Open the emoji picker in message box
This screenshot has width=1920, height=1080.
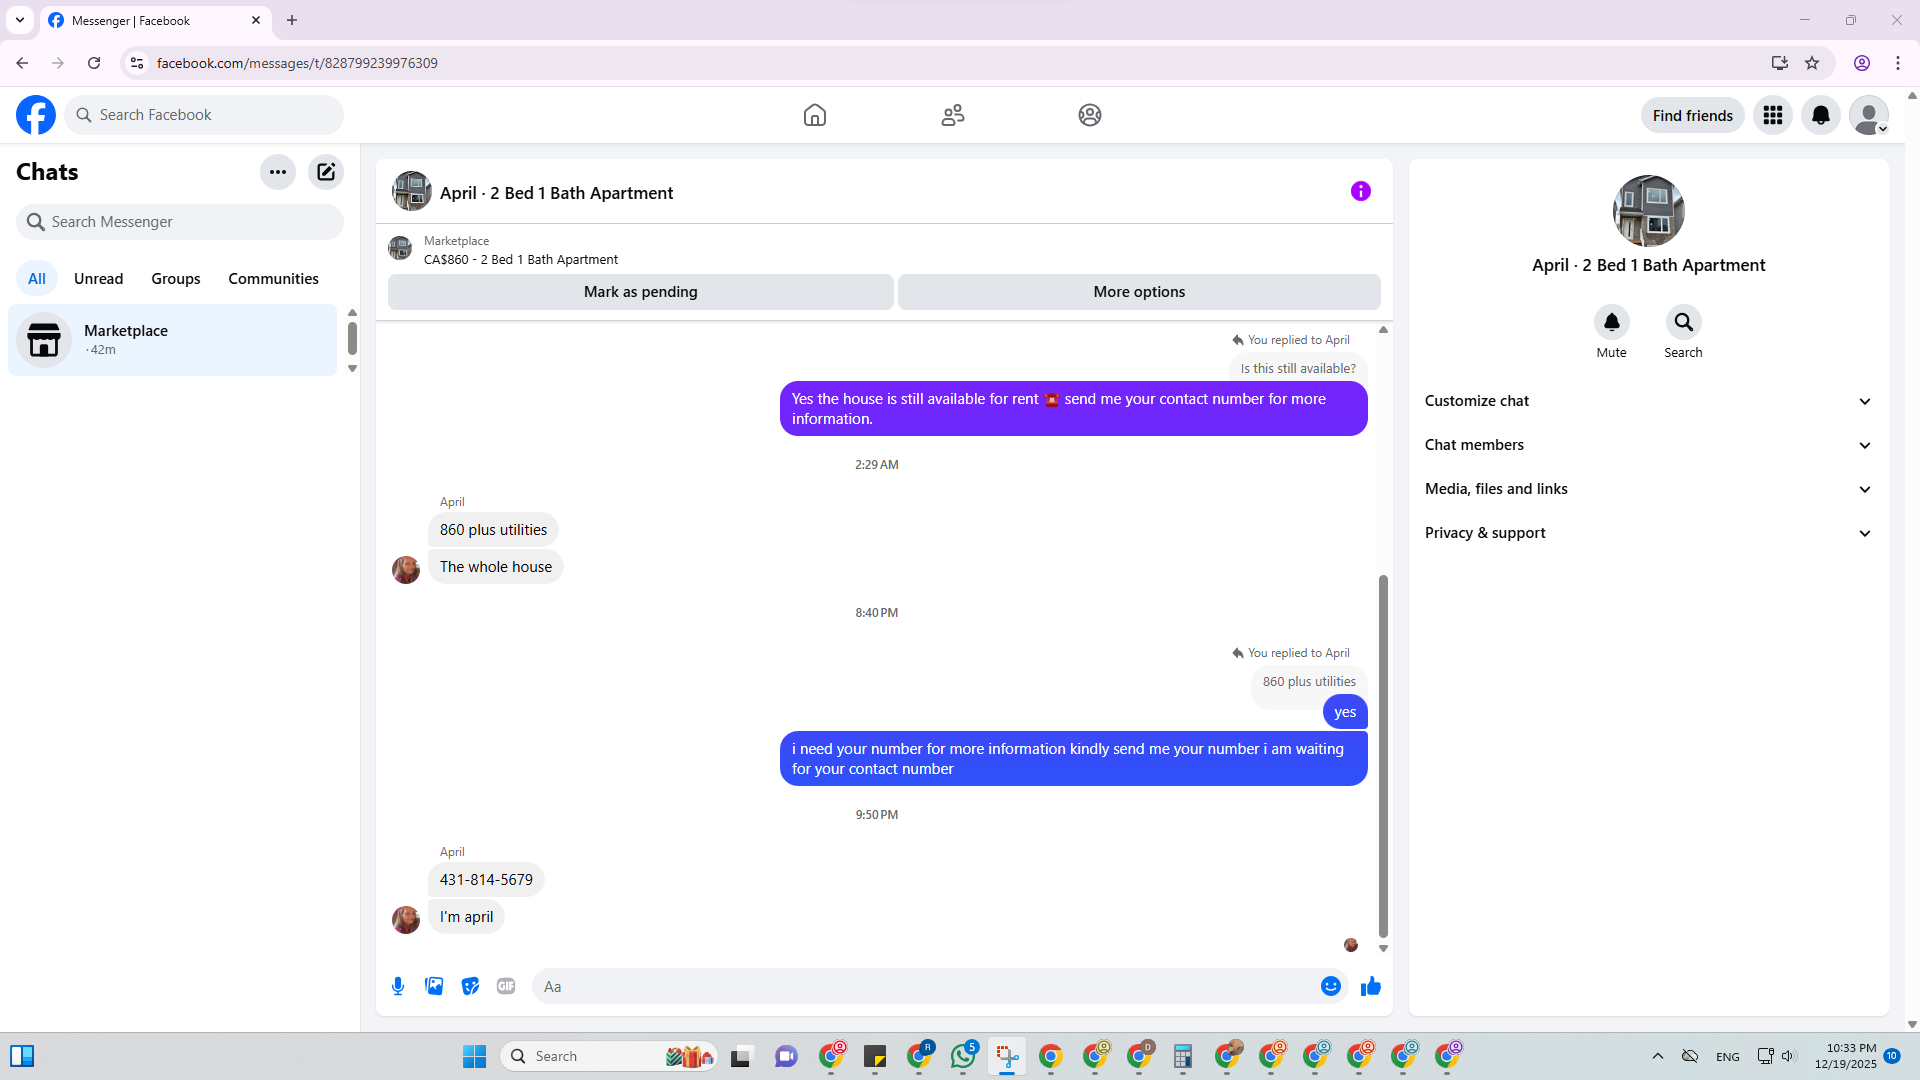pyautogui.click(x=1330, y=986)
